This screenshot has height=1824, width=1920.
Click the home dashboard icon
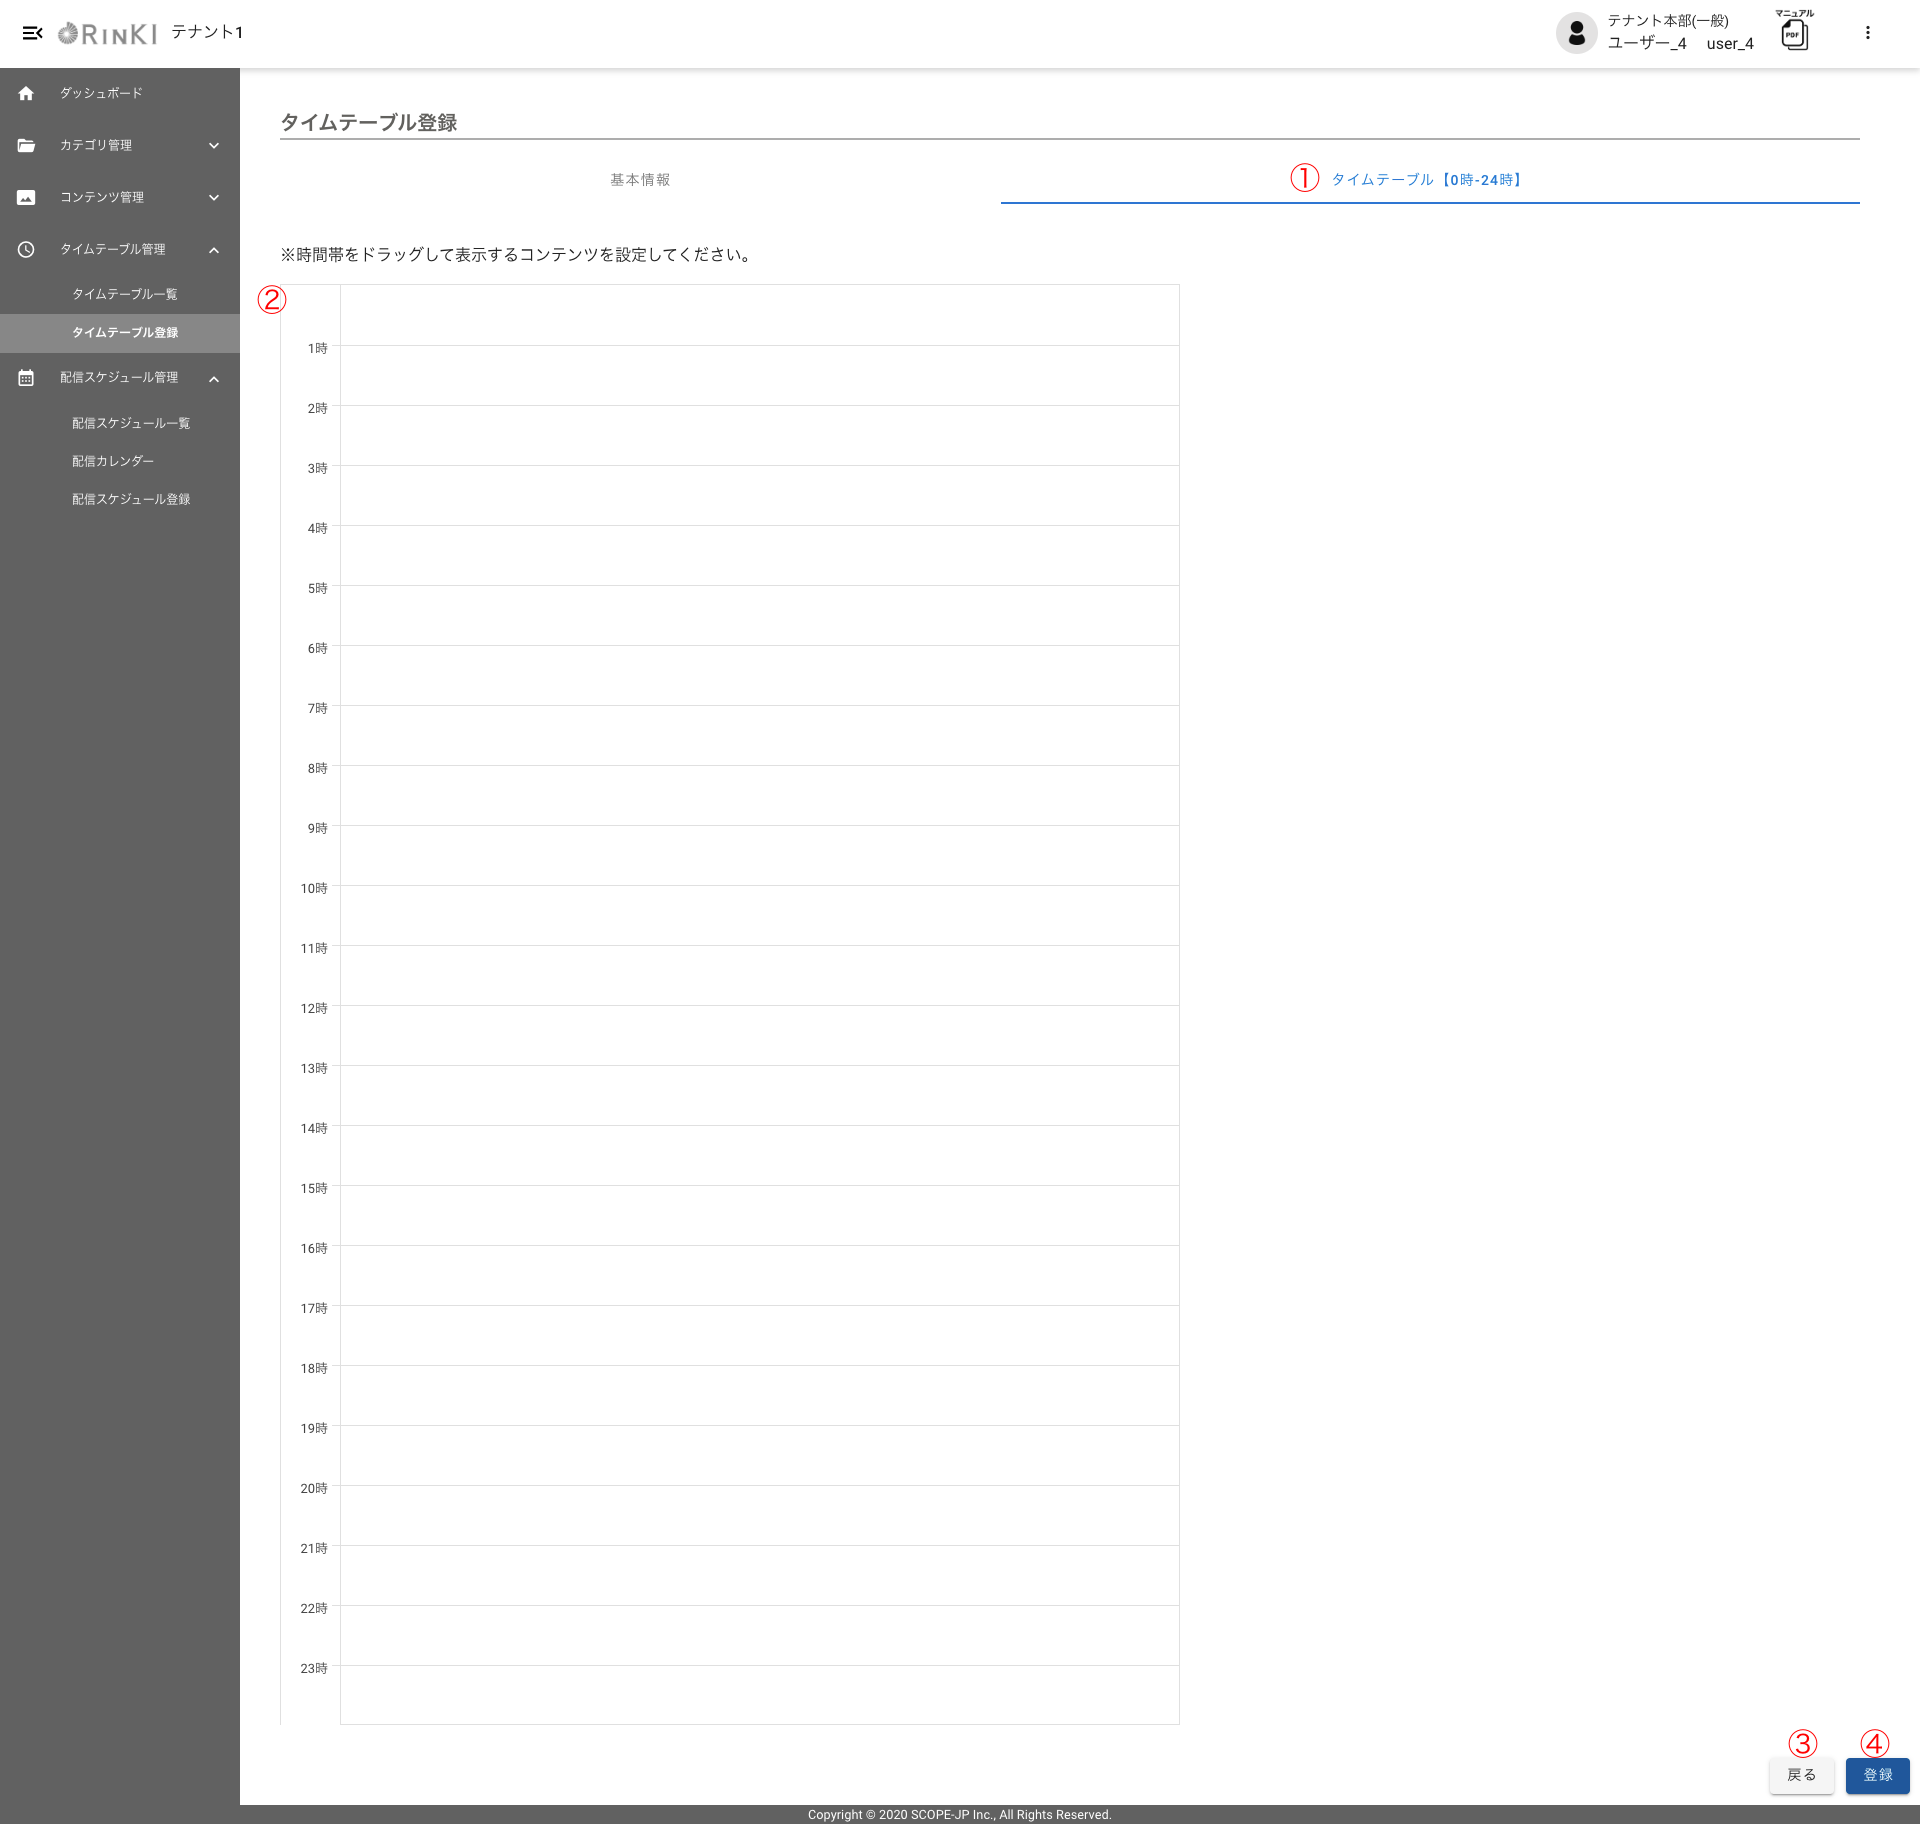point(26,93)
